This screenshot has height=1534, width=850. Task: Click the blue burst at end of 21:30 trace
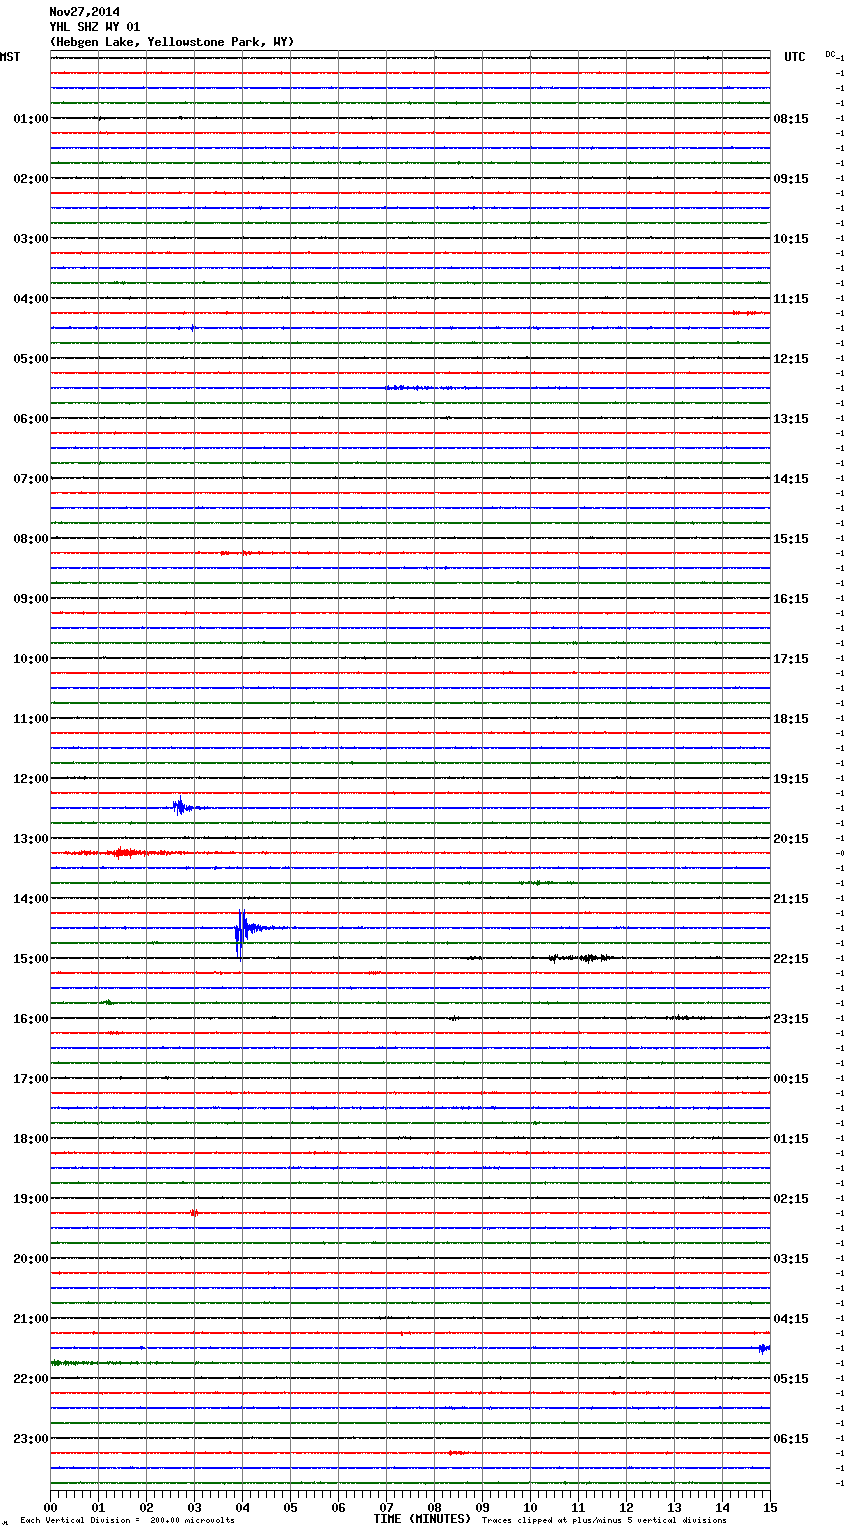(764, 1348)
